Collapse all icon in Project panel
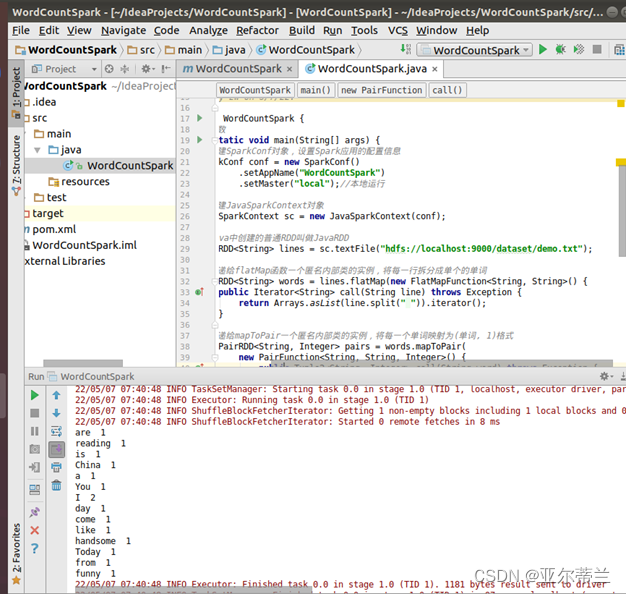Viewport: 626px width, 594px height. point(125,69)
